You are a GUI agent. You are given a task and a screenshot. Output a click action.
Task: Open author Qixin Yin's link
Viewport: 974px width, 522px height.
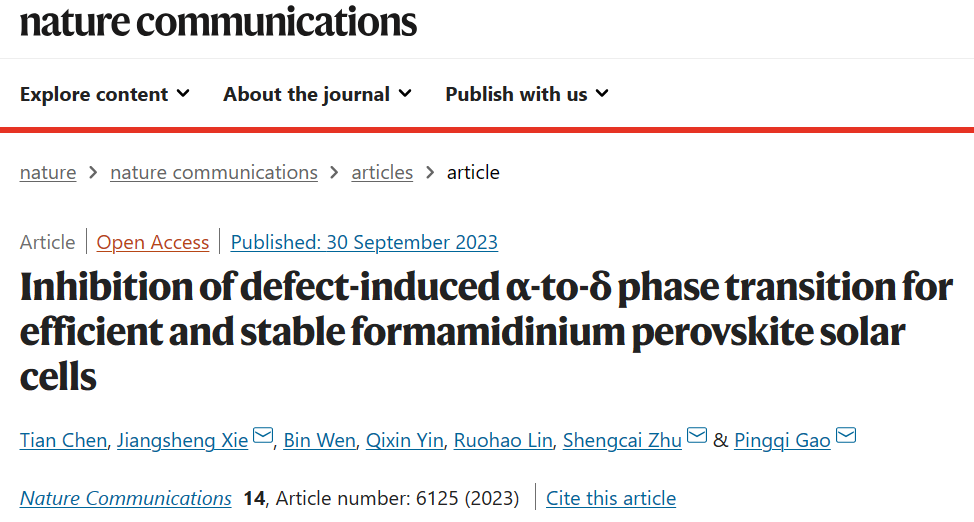click(x=404, y=440)
